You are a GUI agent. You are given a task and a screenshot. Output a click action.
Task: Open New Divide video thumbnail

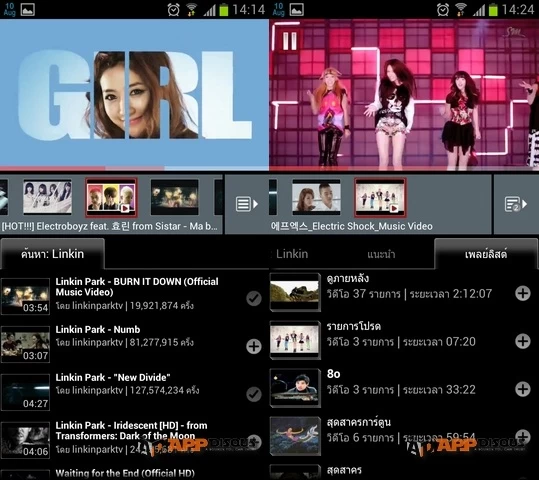pos(25,392)
